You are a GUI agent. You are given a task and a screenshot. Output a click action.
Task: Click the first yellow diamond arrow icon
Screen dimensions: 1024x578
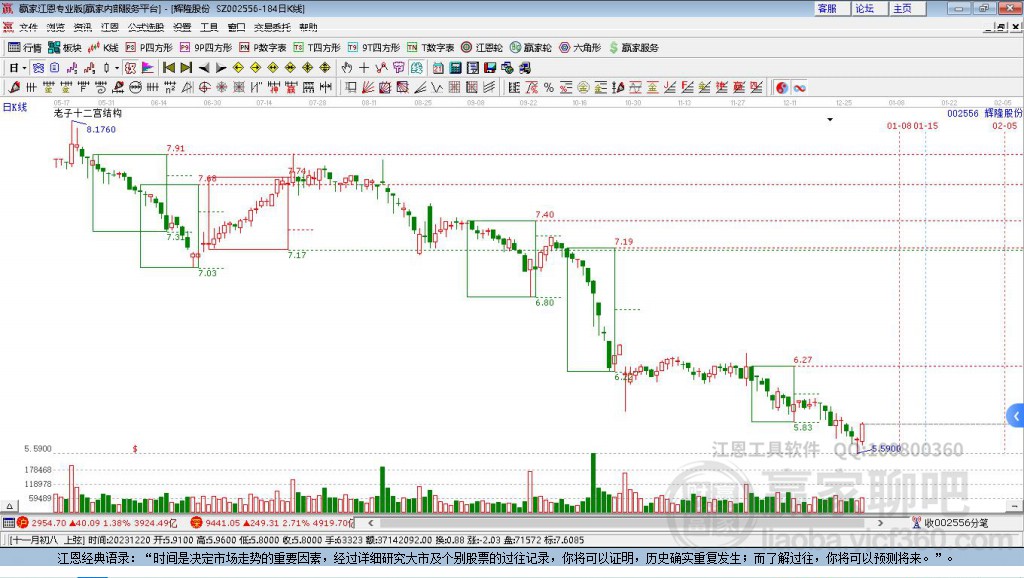pos(238,68)
